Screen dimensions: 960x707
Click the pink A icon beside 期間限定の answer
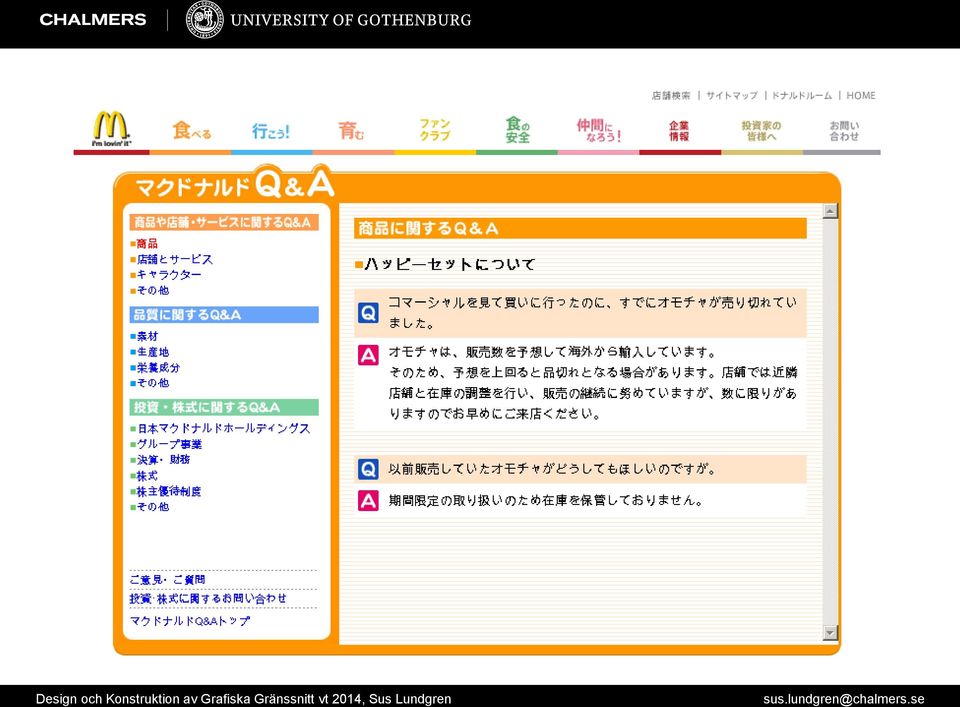[368, 501]
